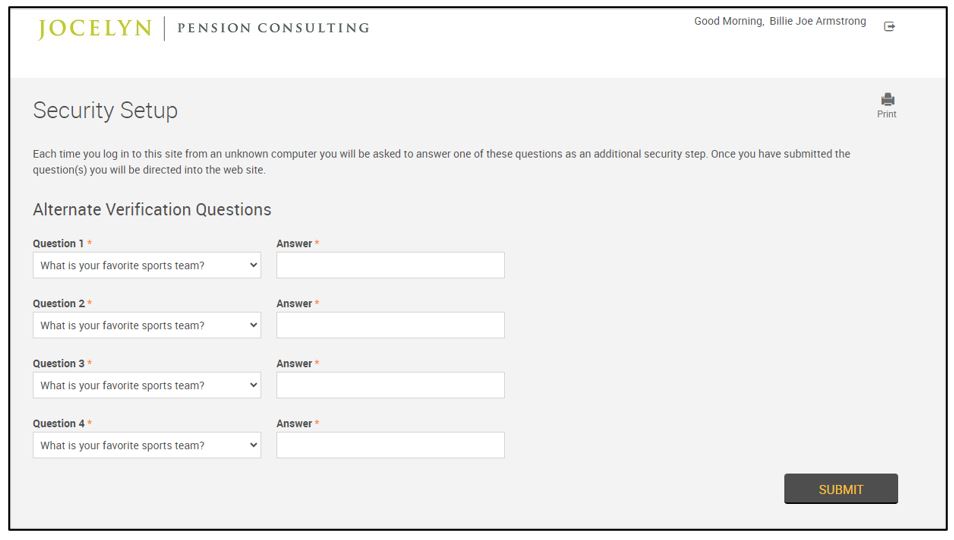Expand the Question 2 dropdown list
954x540 pixels.
tap(146, 326)
